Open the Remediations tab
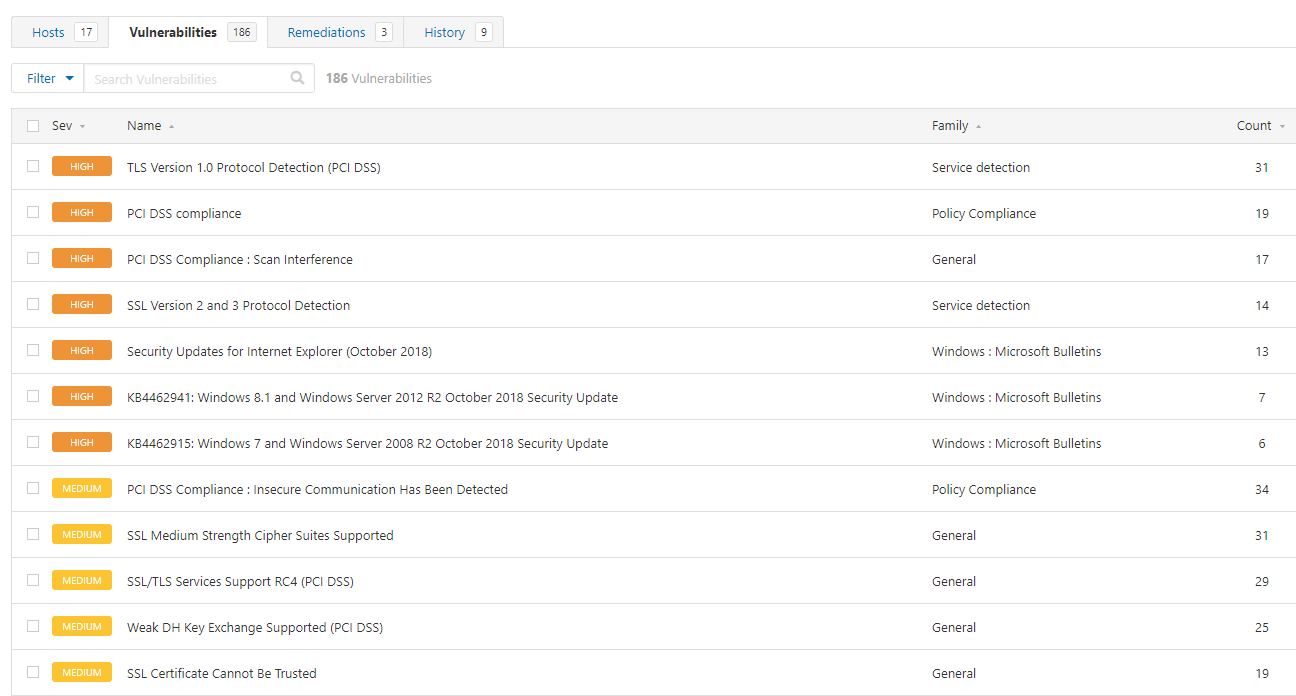 click(x=326, y=32)
